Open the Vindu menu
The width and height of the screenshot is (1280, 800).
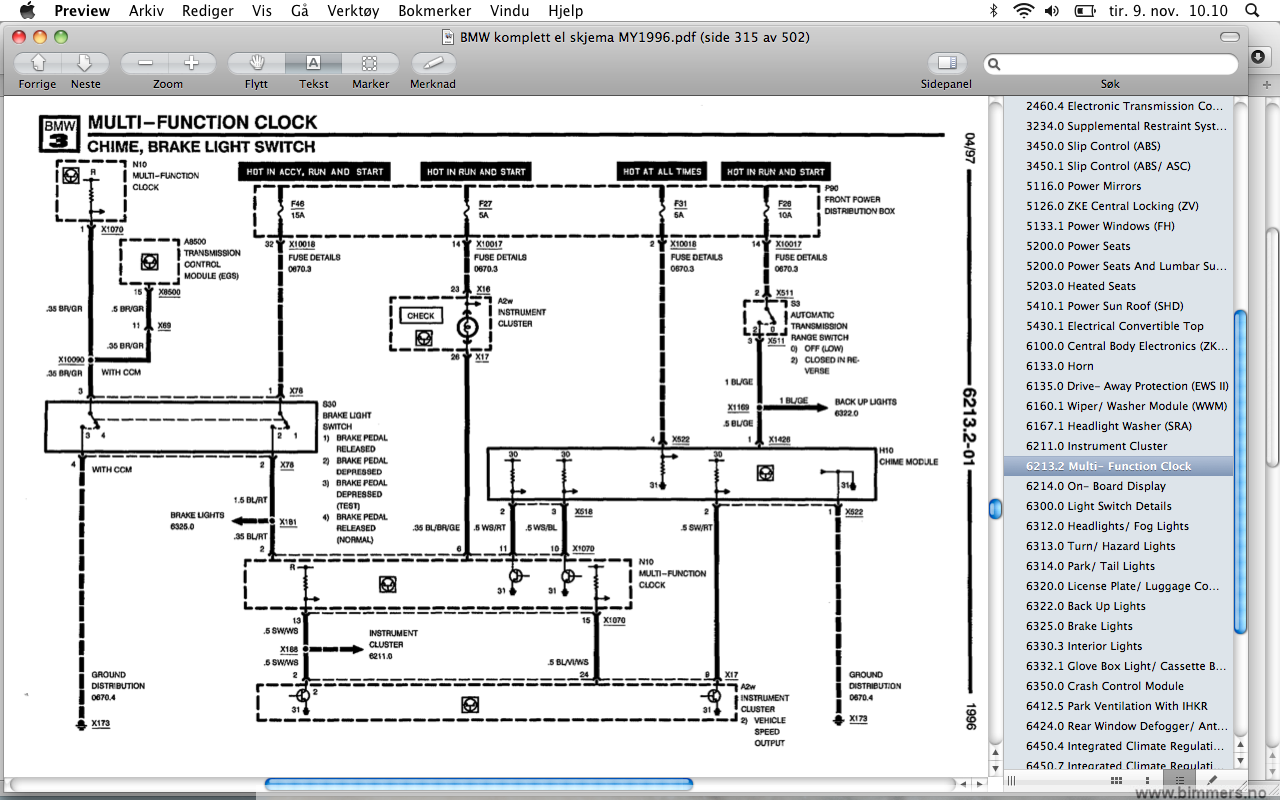[510, 11]
